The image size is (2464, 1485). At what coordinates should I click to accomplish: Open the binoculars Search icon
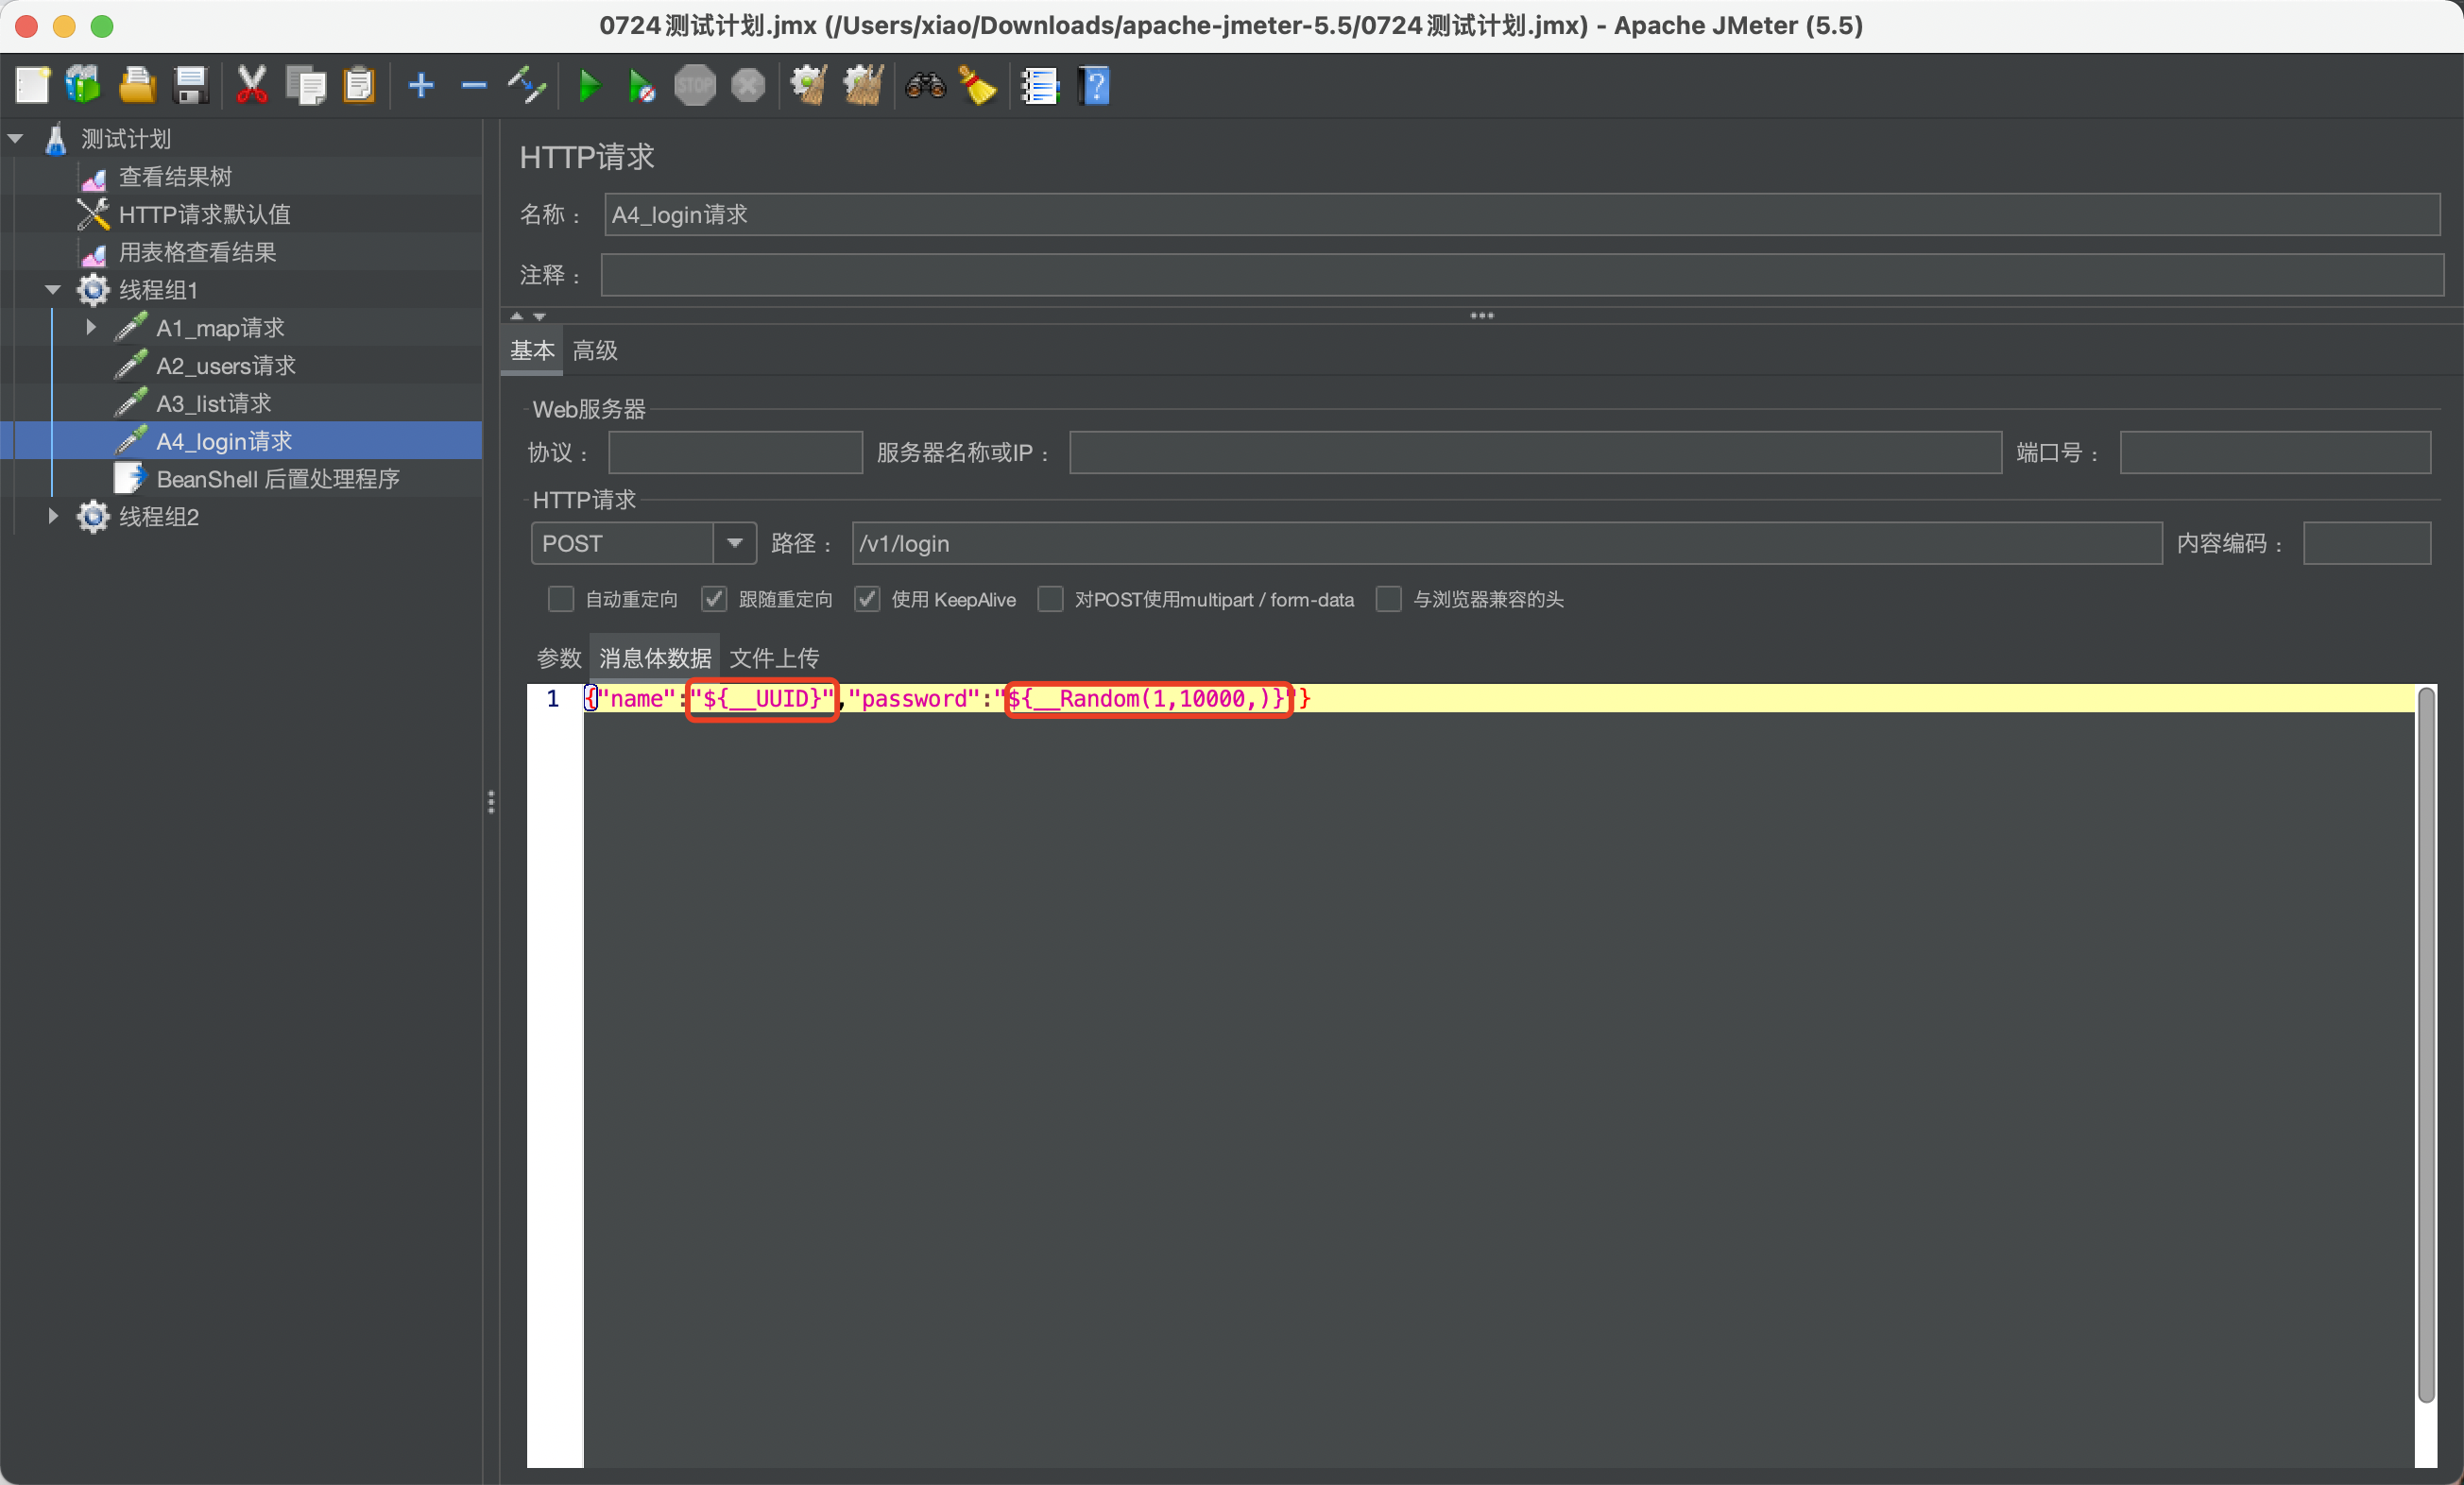(x=925, y=86)
